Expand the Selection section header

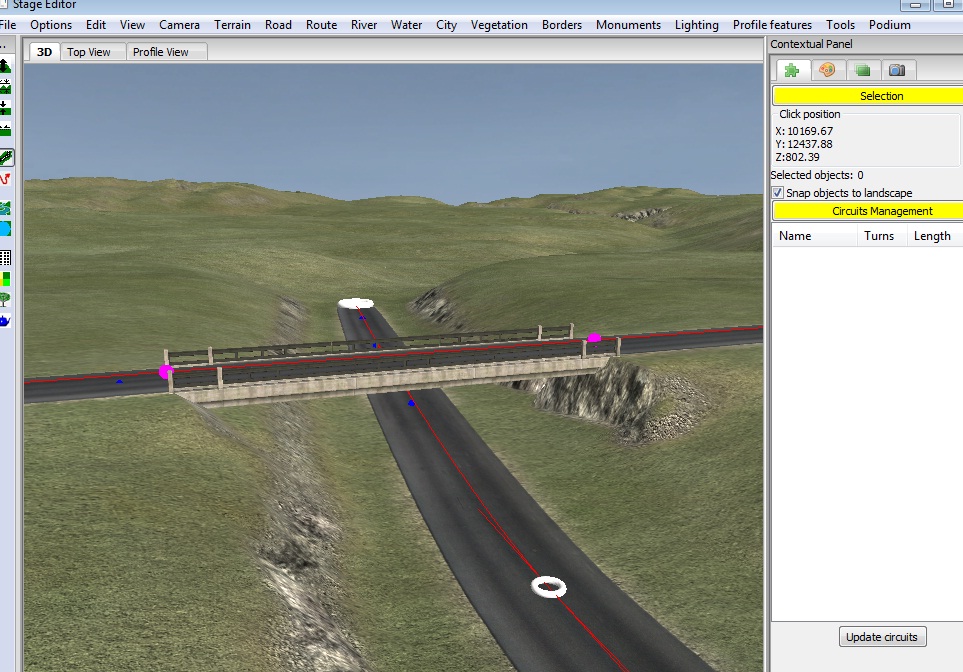(x=867, y=96)
